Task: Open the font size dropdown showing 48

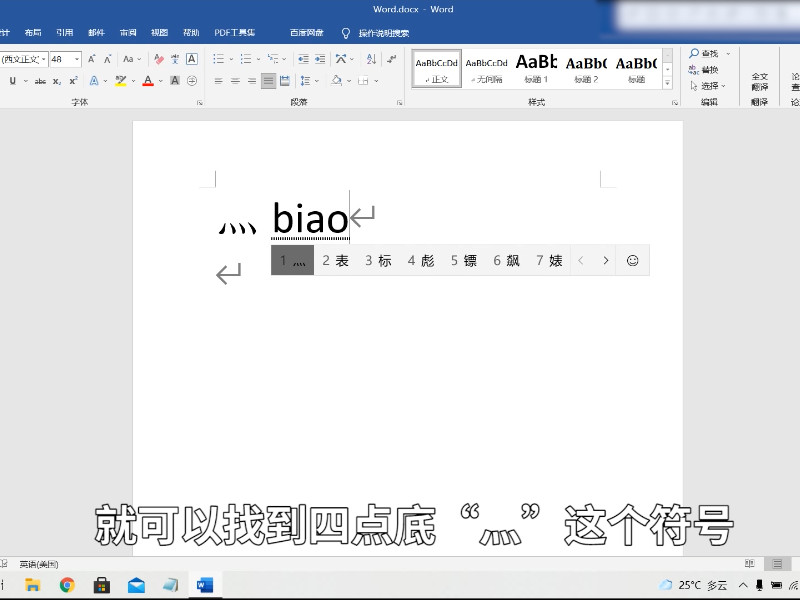Action: 77,59
